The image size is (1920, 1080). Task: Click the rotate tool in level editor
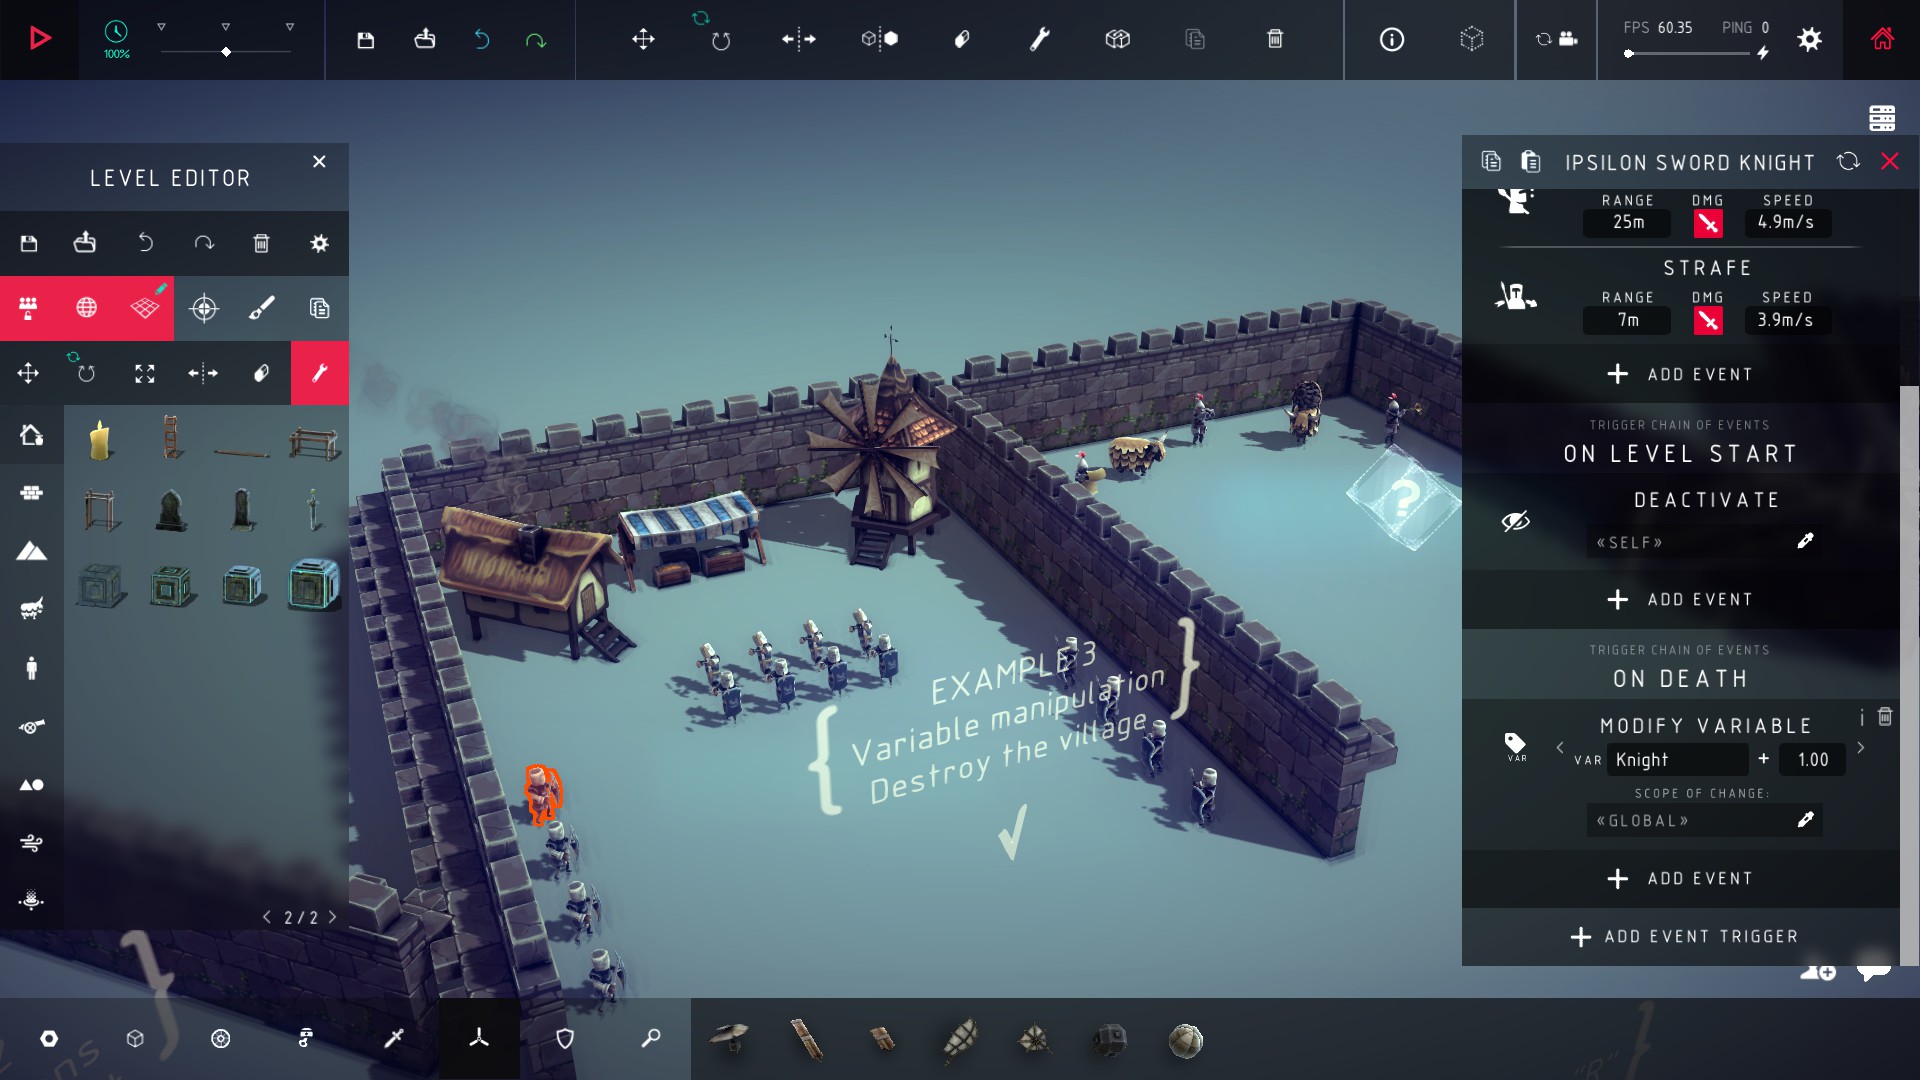[x=86, y=373]
